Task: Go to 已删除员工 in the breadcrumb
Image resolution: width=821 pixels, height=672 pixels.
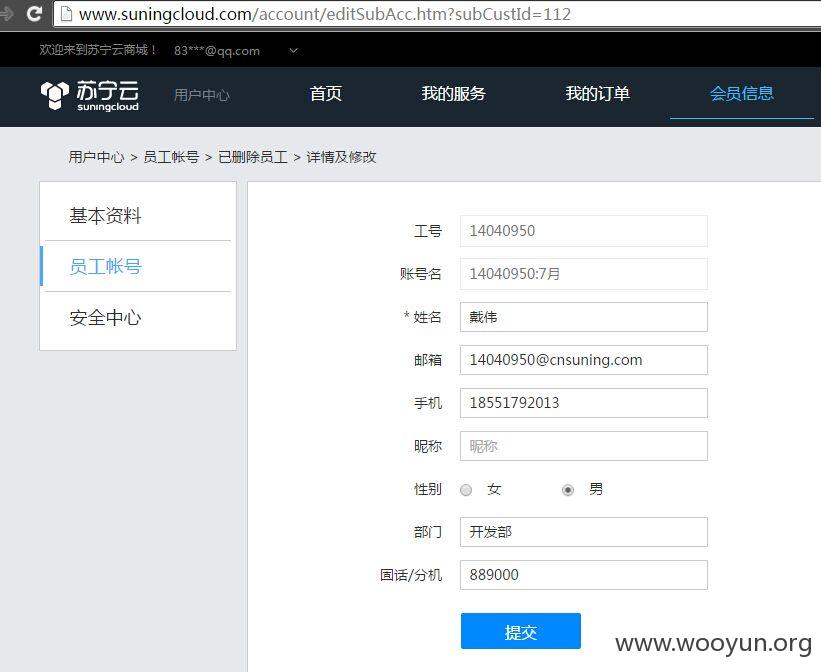Action: [x=253, y=157]
